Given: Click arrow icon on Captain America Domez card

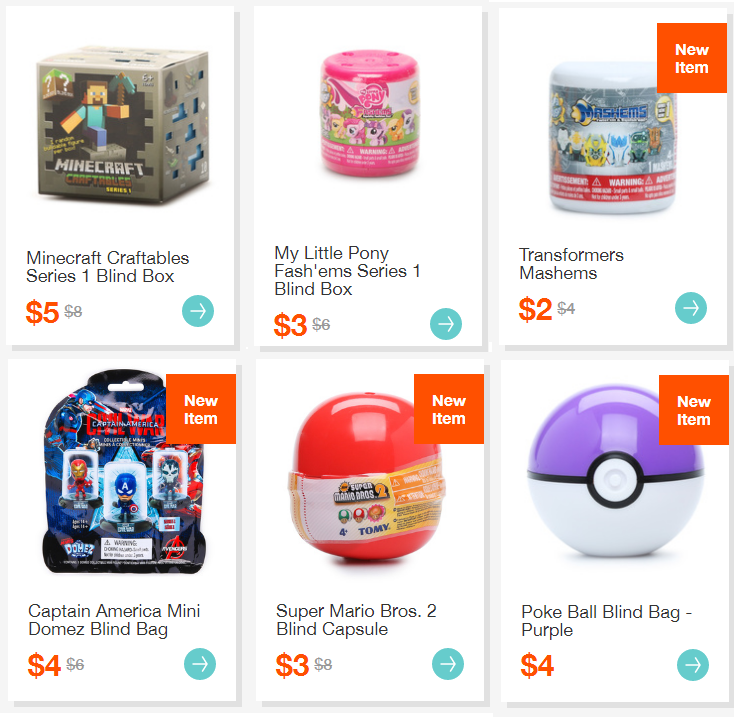Looking at the screenshot, I should tap(200, 664).
